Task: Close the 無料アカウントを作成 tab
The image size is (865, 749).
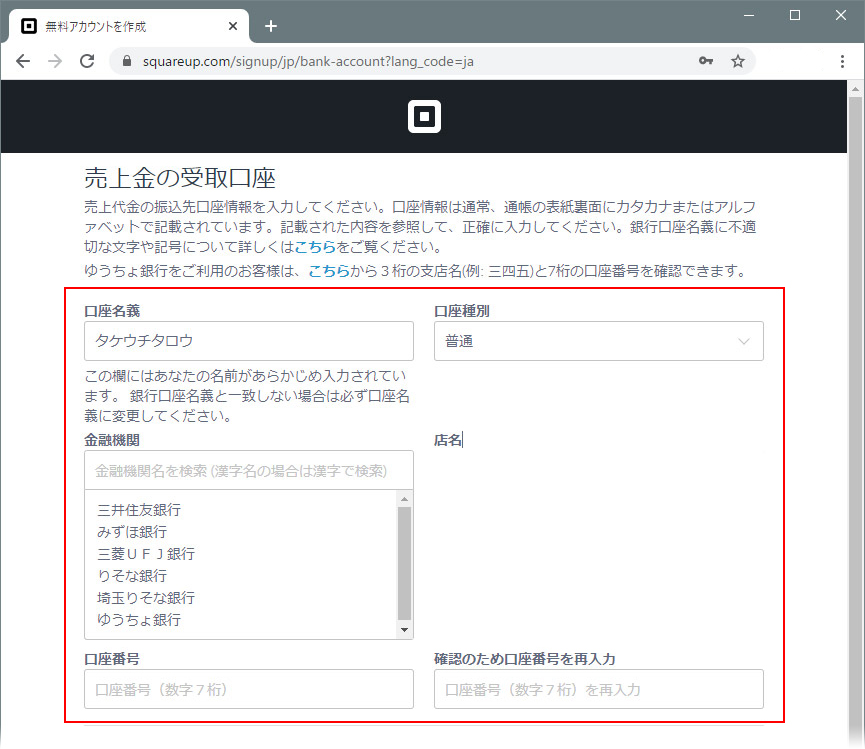Action: coord(232,26)
